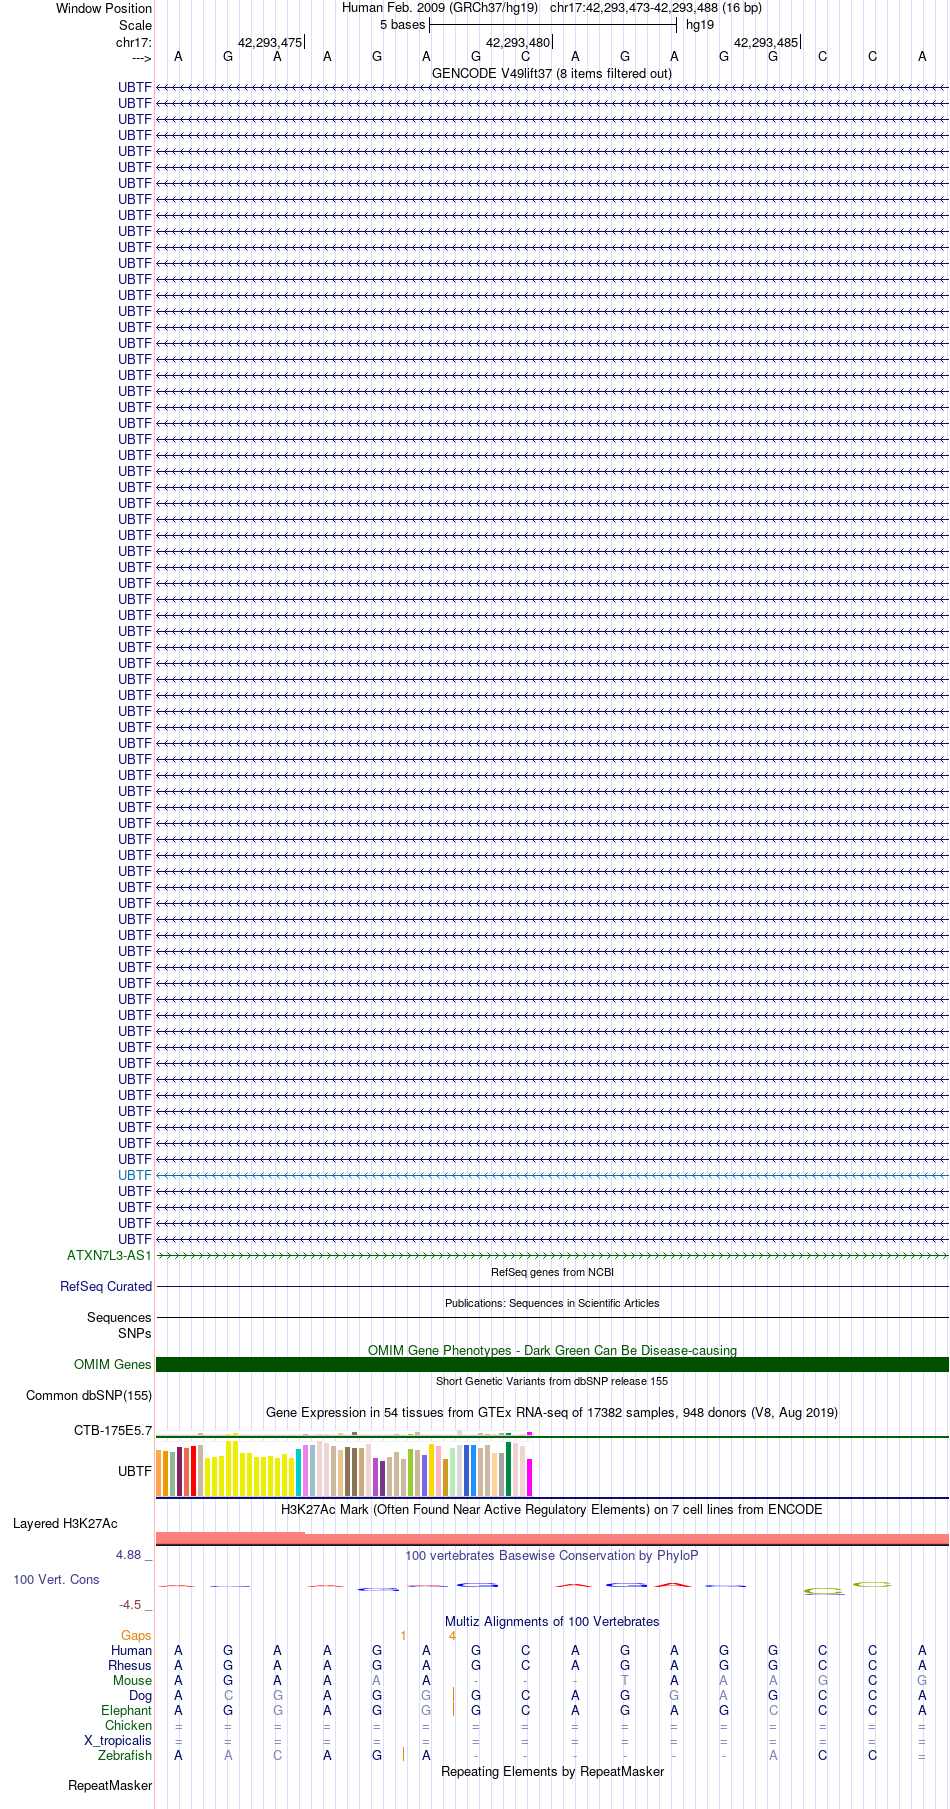Select the Chicken alignment row label
950x1809 pixels.
[x=129, y=1725]
